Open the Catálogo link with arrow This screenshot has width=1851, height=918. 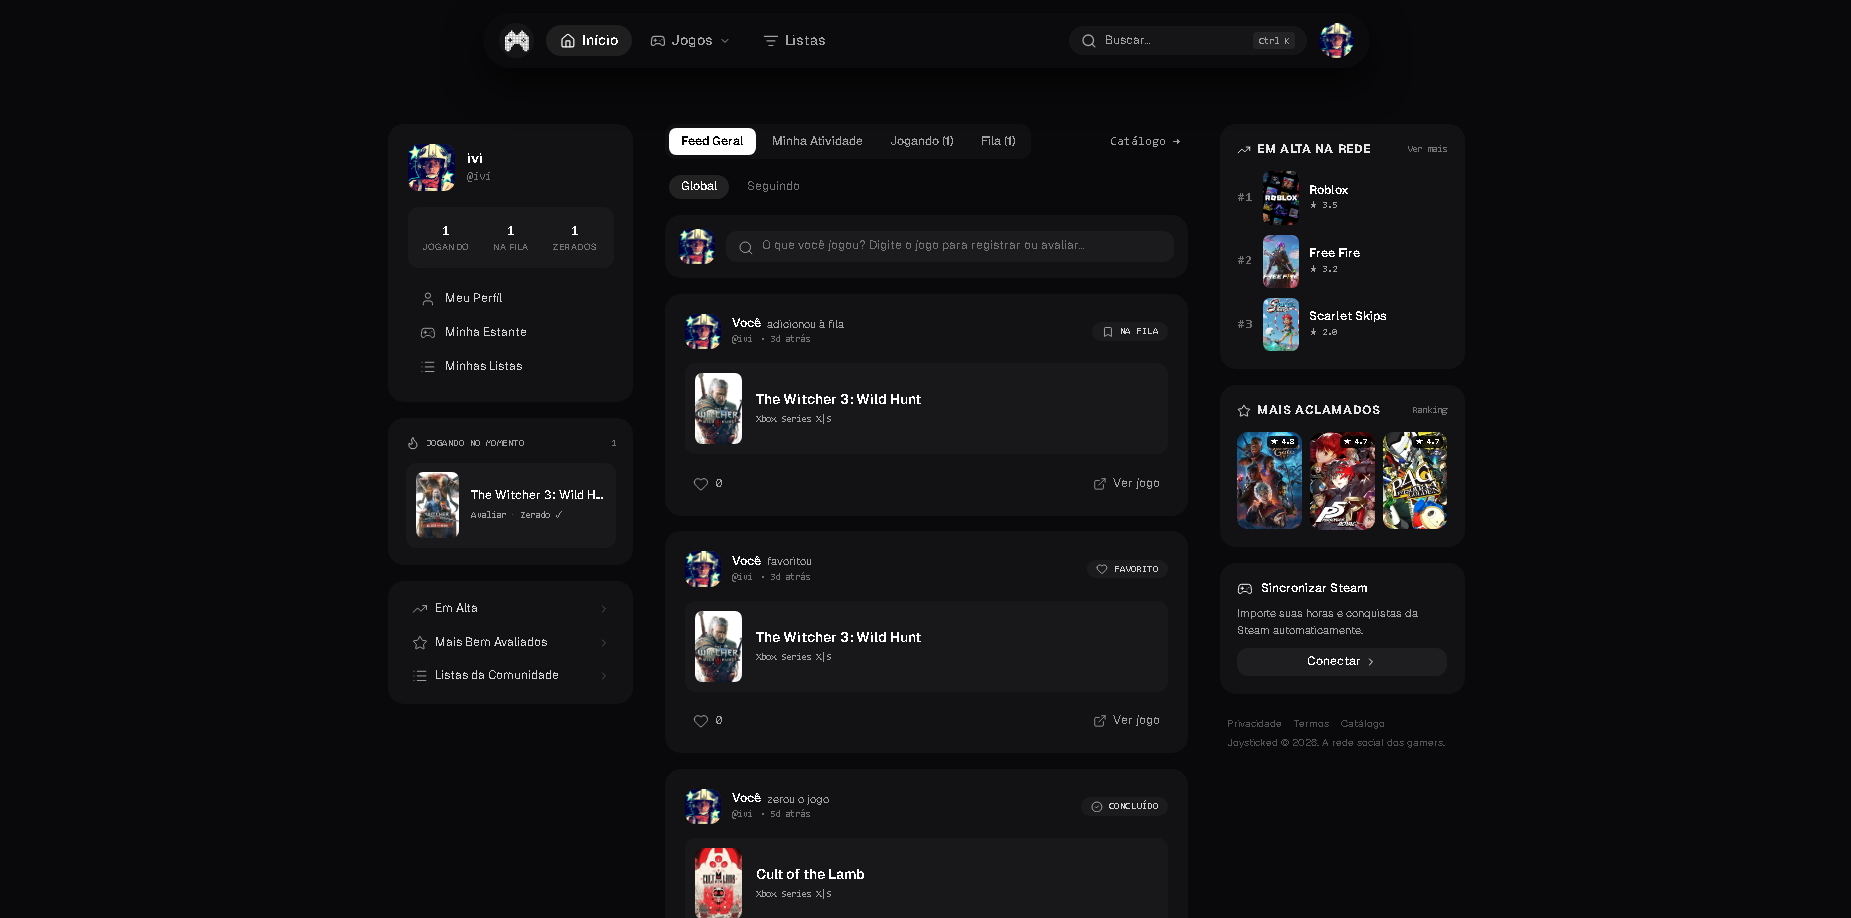click(x=1145, y=142)
